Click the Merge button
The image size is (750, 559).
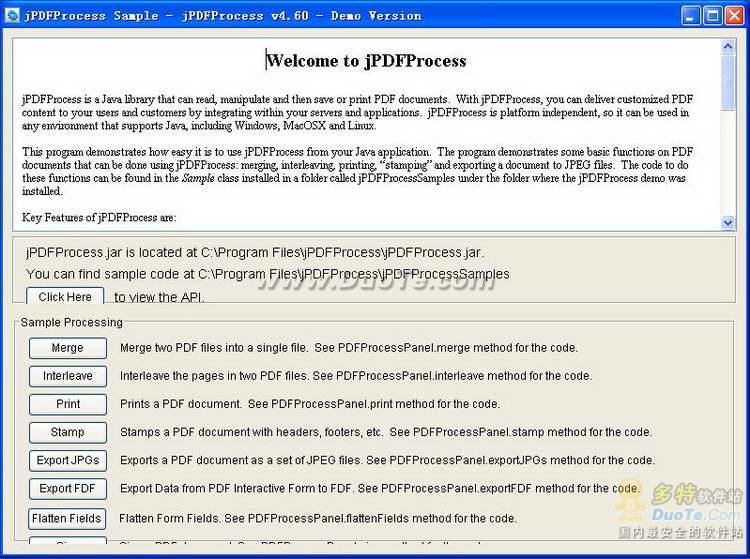click(x=67, y=348)
